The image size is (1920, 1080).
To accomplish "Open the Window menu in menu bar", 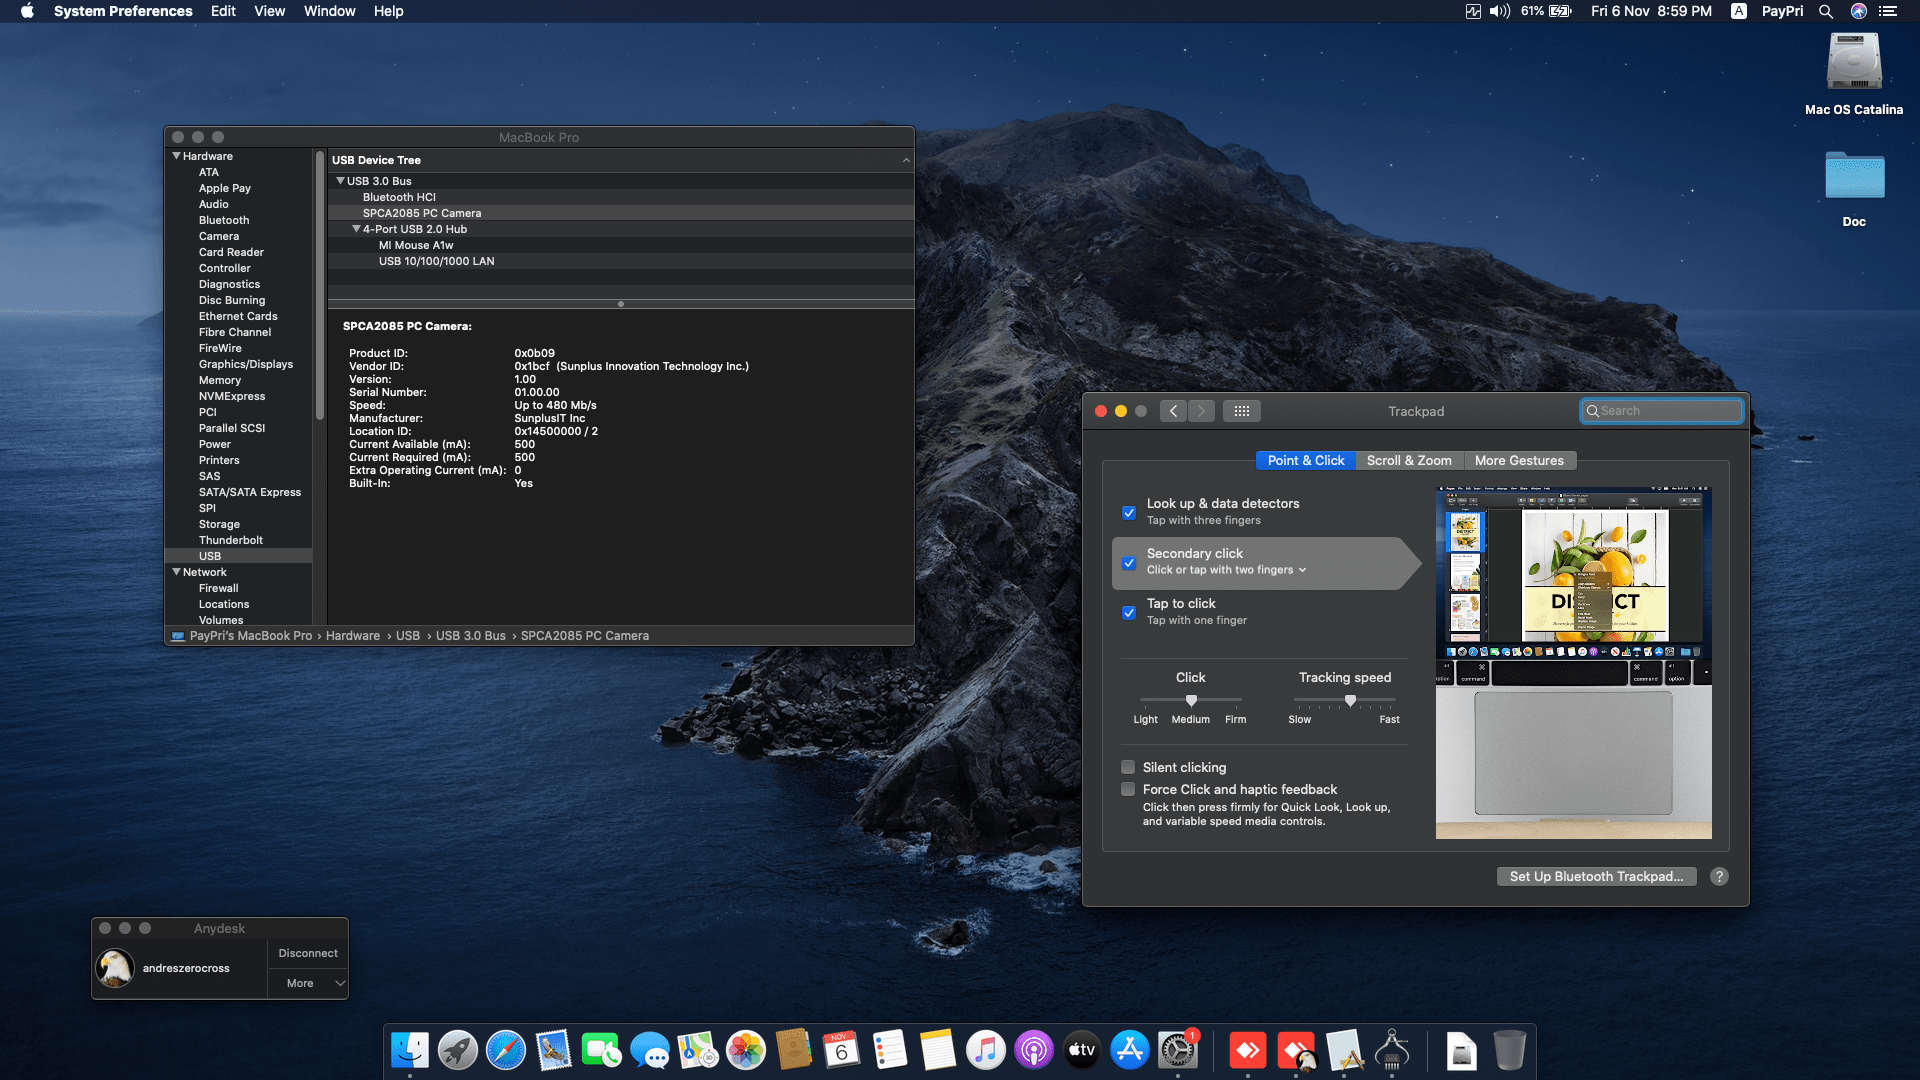I will [329, 11].
